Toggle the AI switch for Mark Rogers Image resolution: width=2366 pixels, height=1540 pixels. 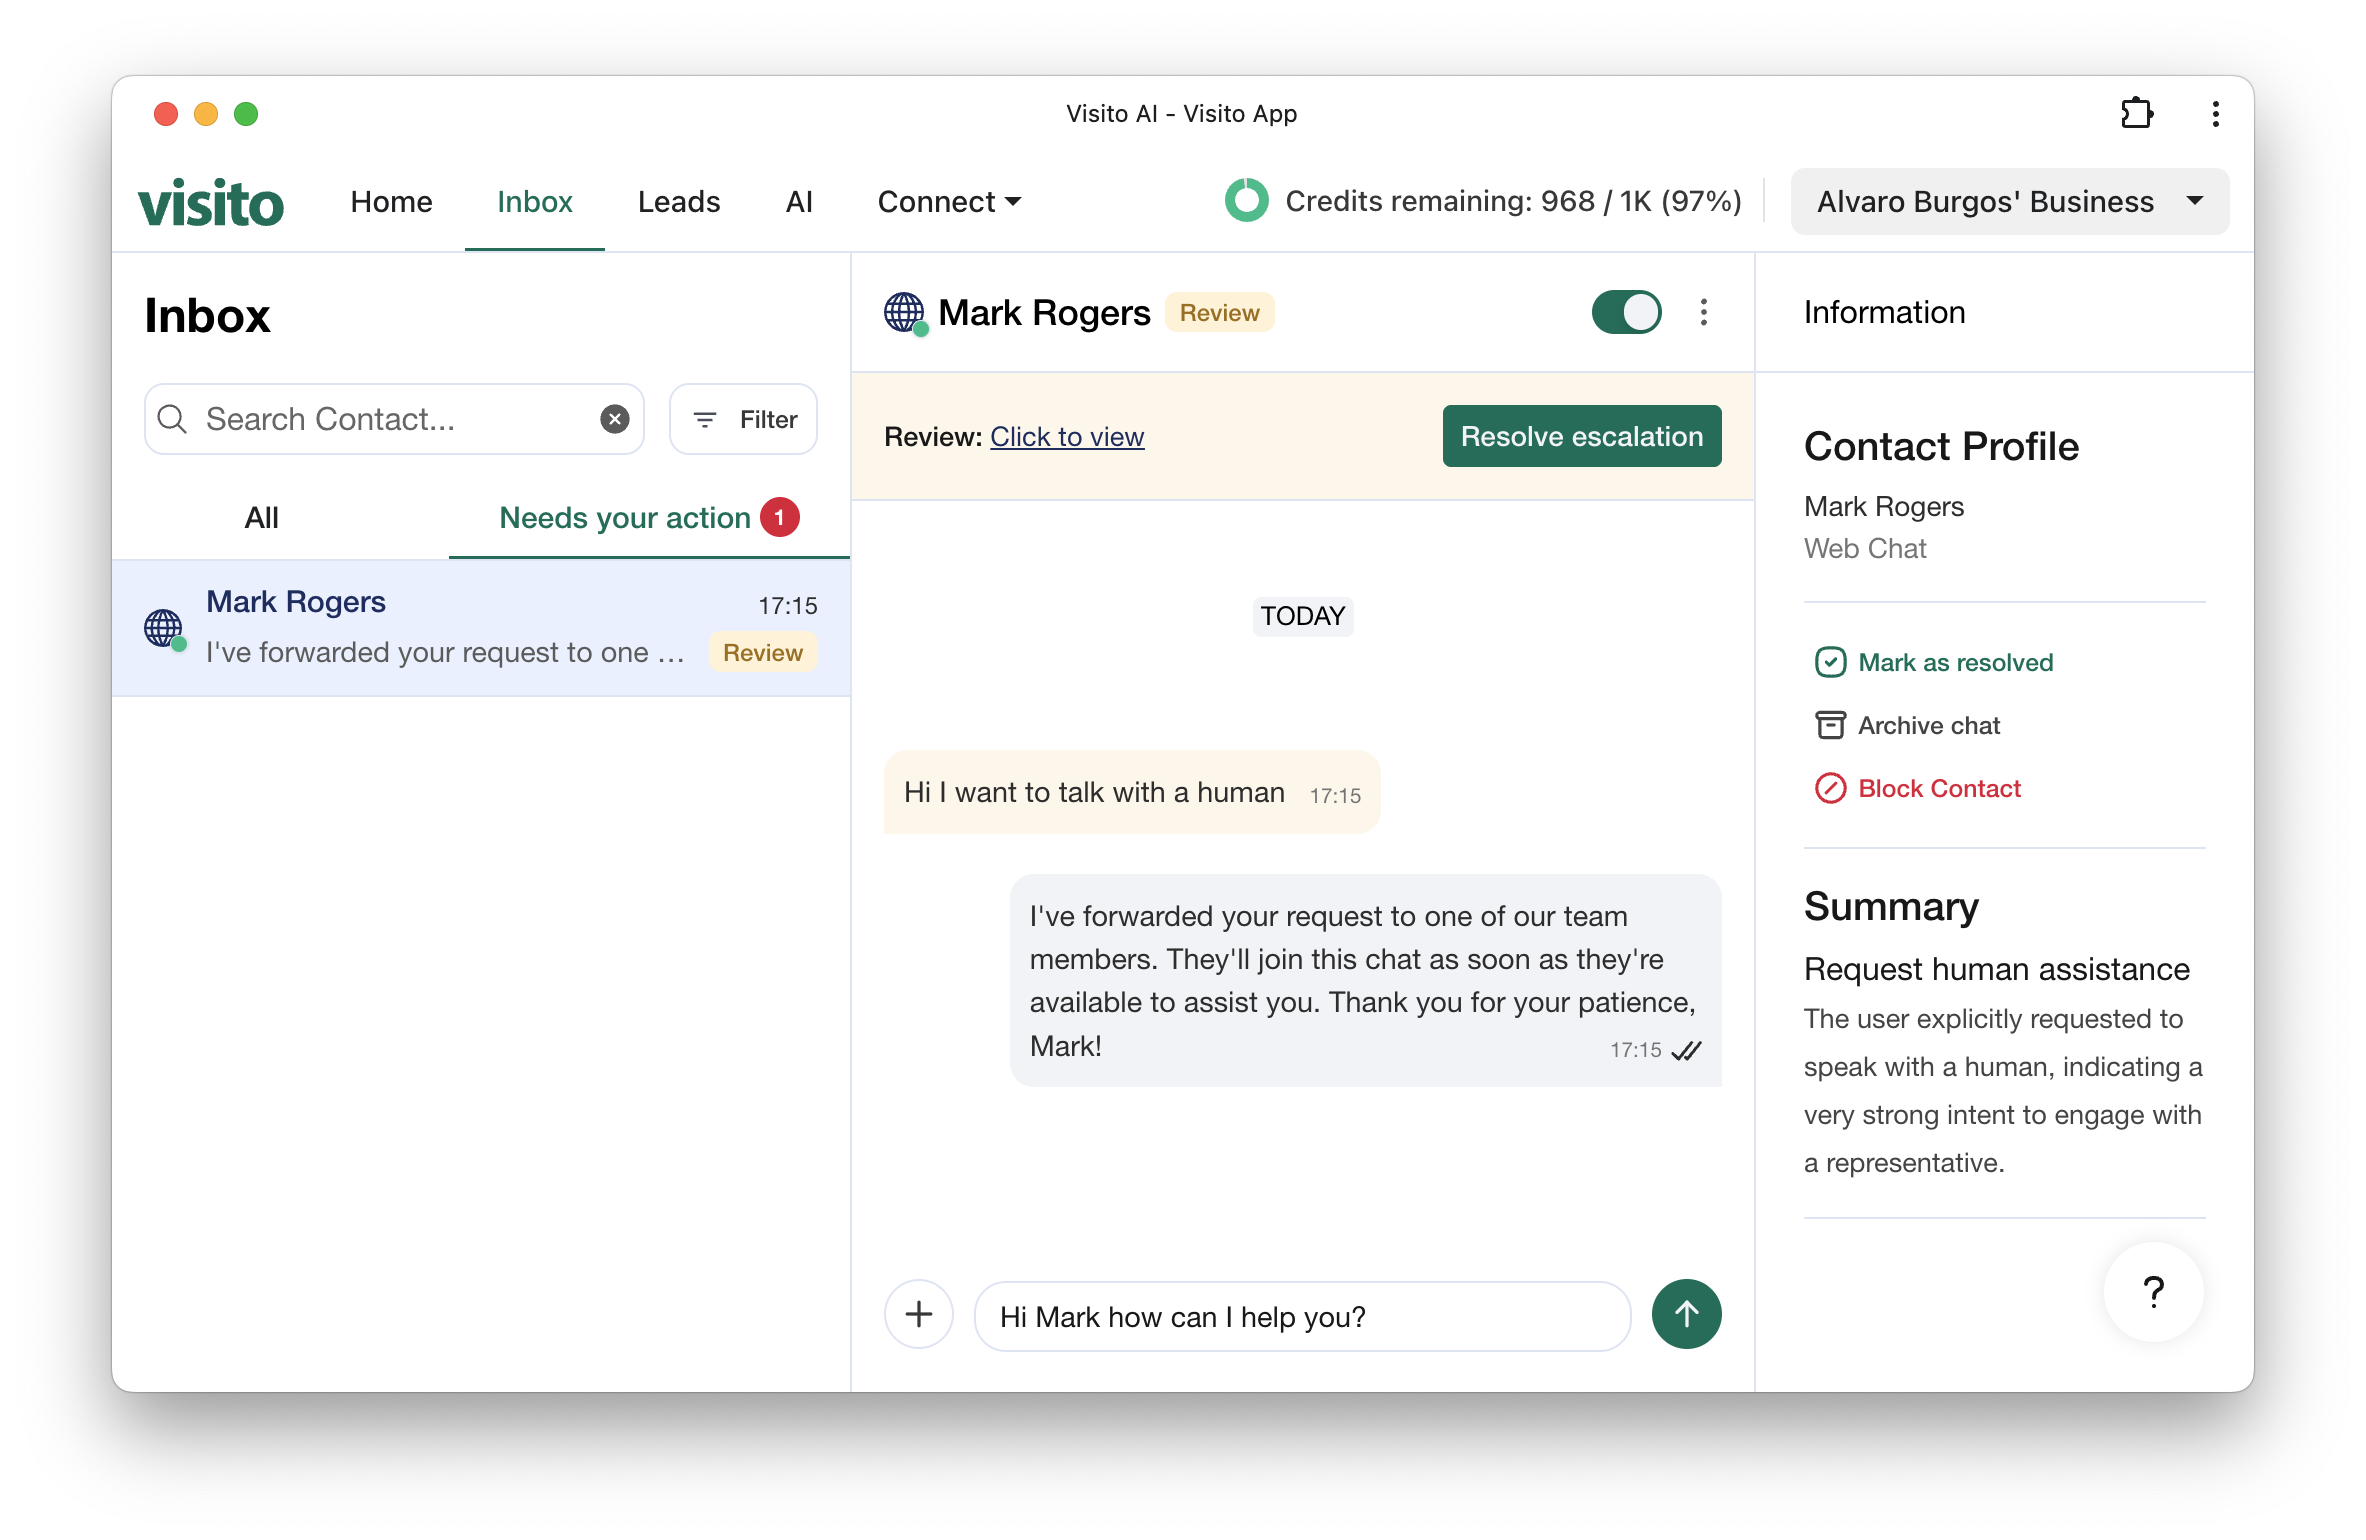(1626, 312)
